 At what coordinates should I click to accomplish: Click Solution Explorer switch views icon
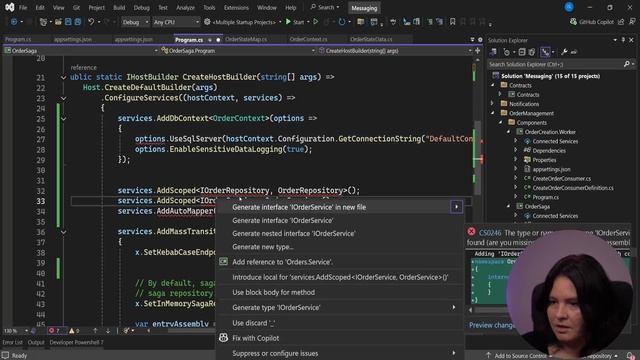click(x=493, y=52)
